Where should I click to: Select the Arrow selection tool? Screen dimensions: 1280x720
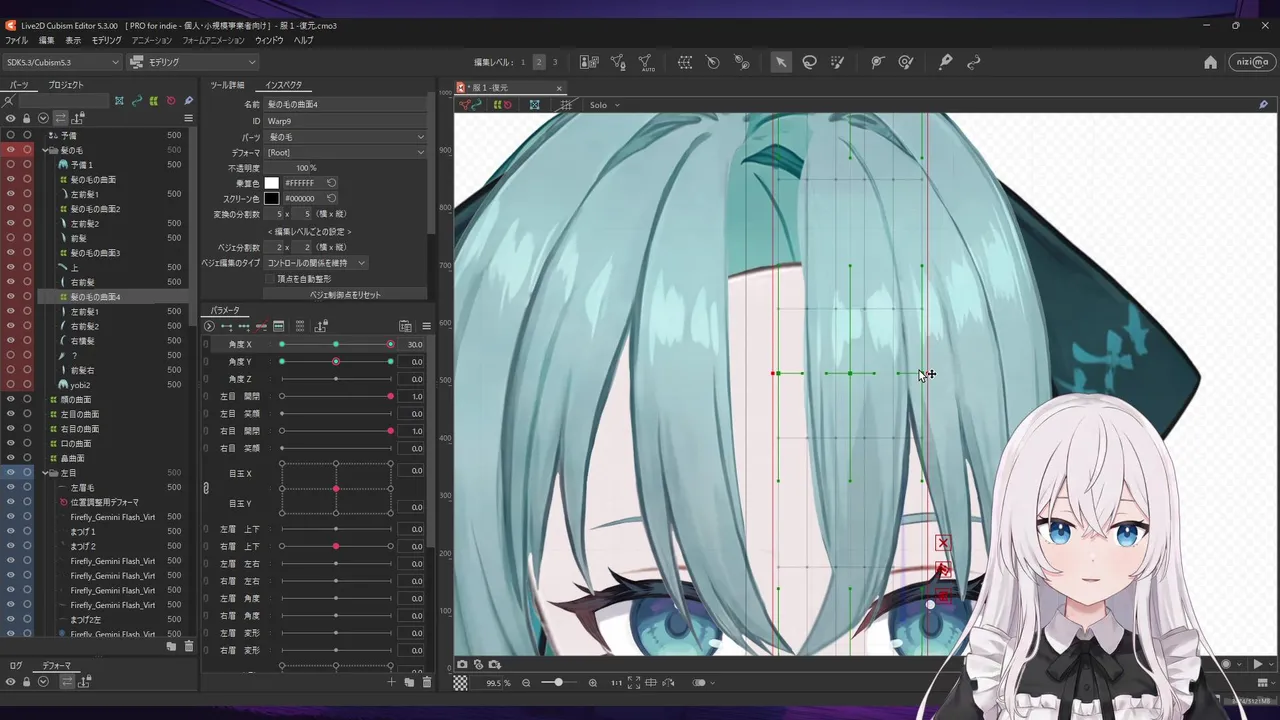pyautogui.click(x=780, y=62)
